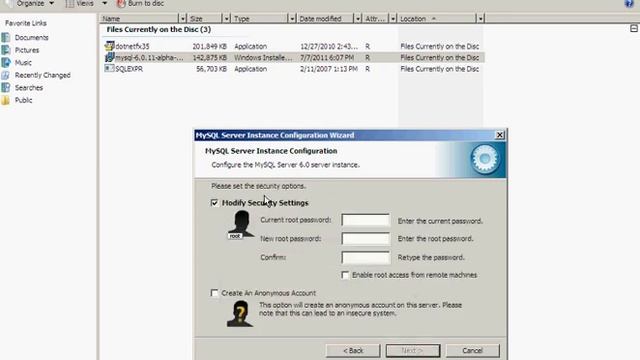The image size is (640, 360).
Task: Sort by the Name column header
Action: point(139,19)
